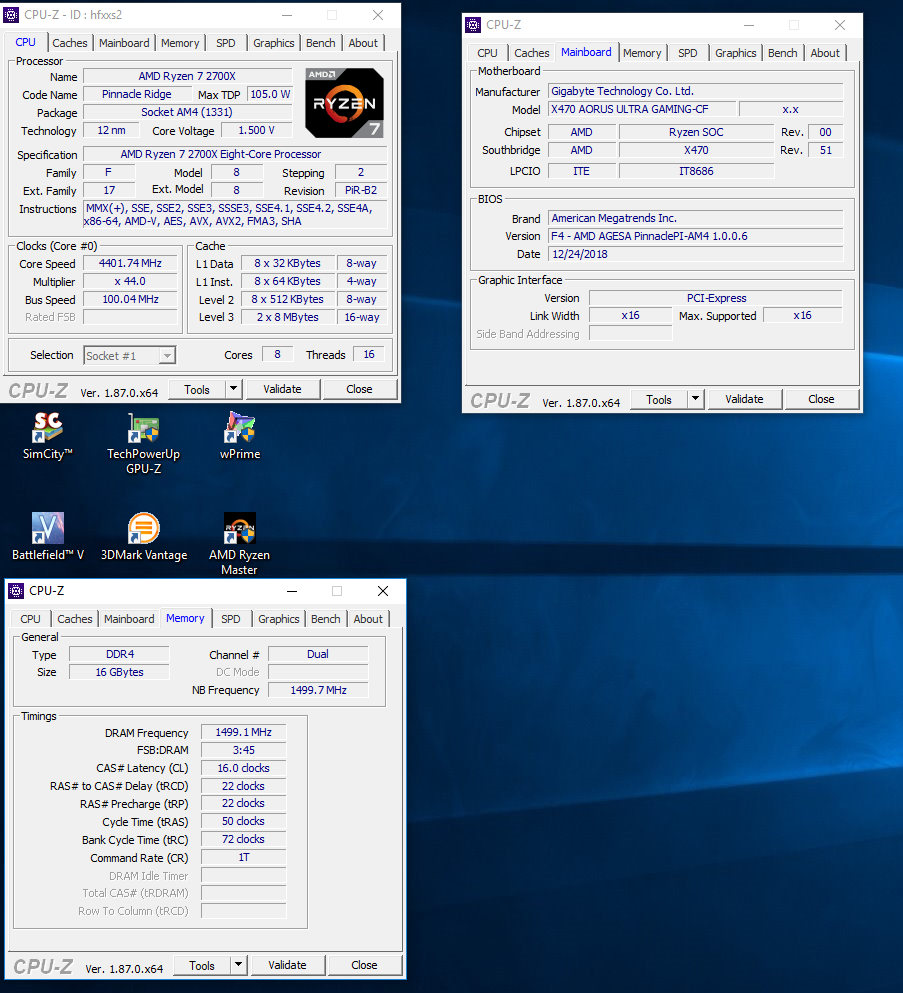The image size is (903, 993).
Task: Click CAS# Latency value 16.0 clocks
Action: click(x=244, y=768)
